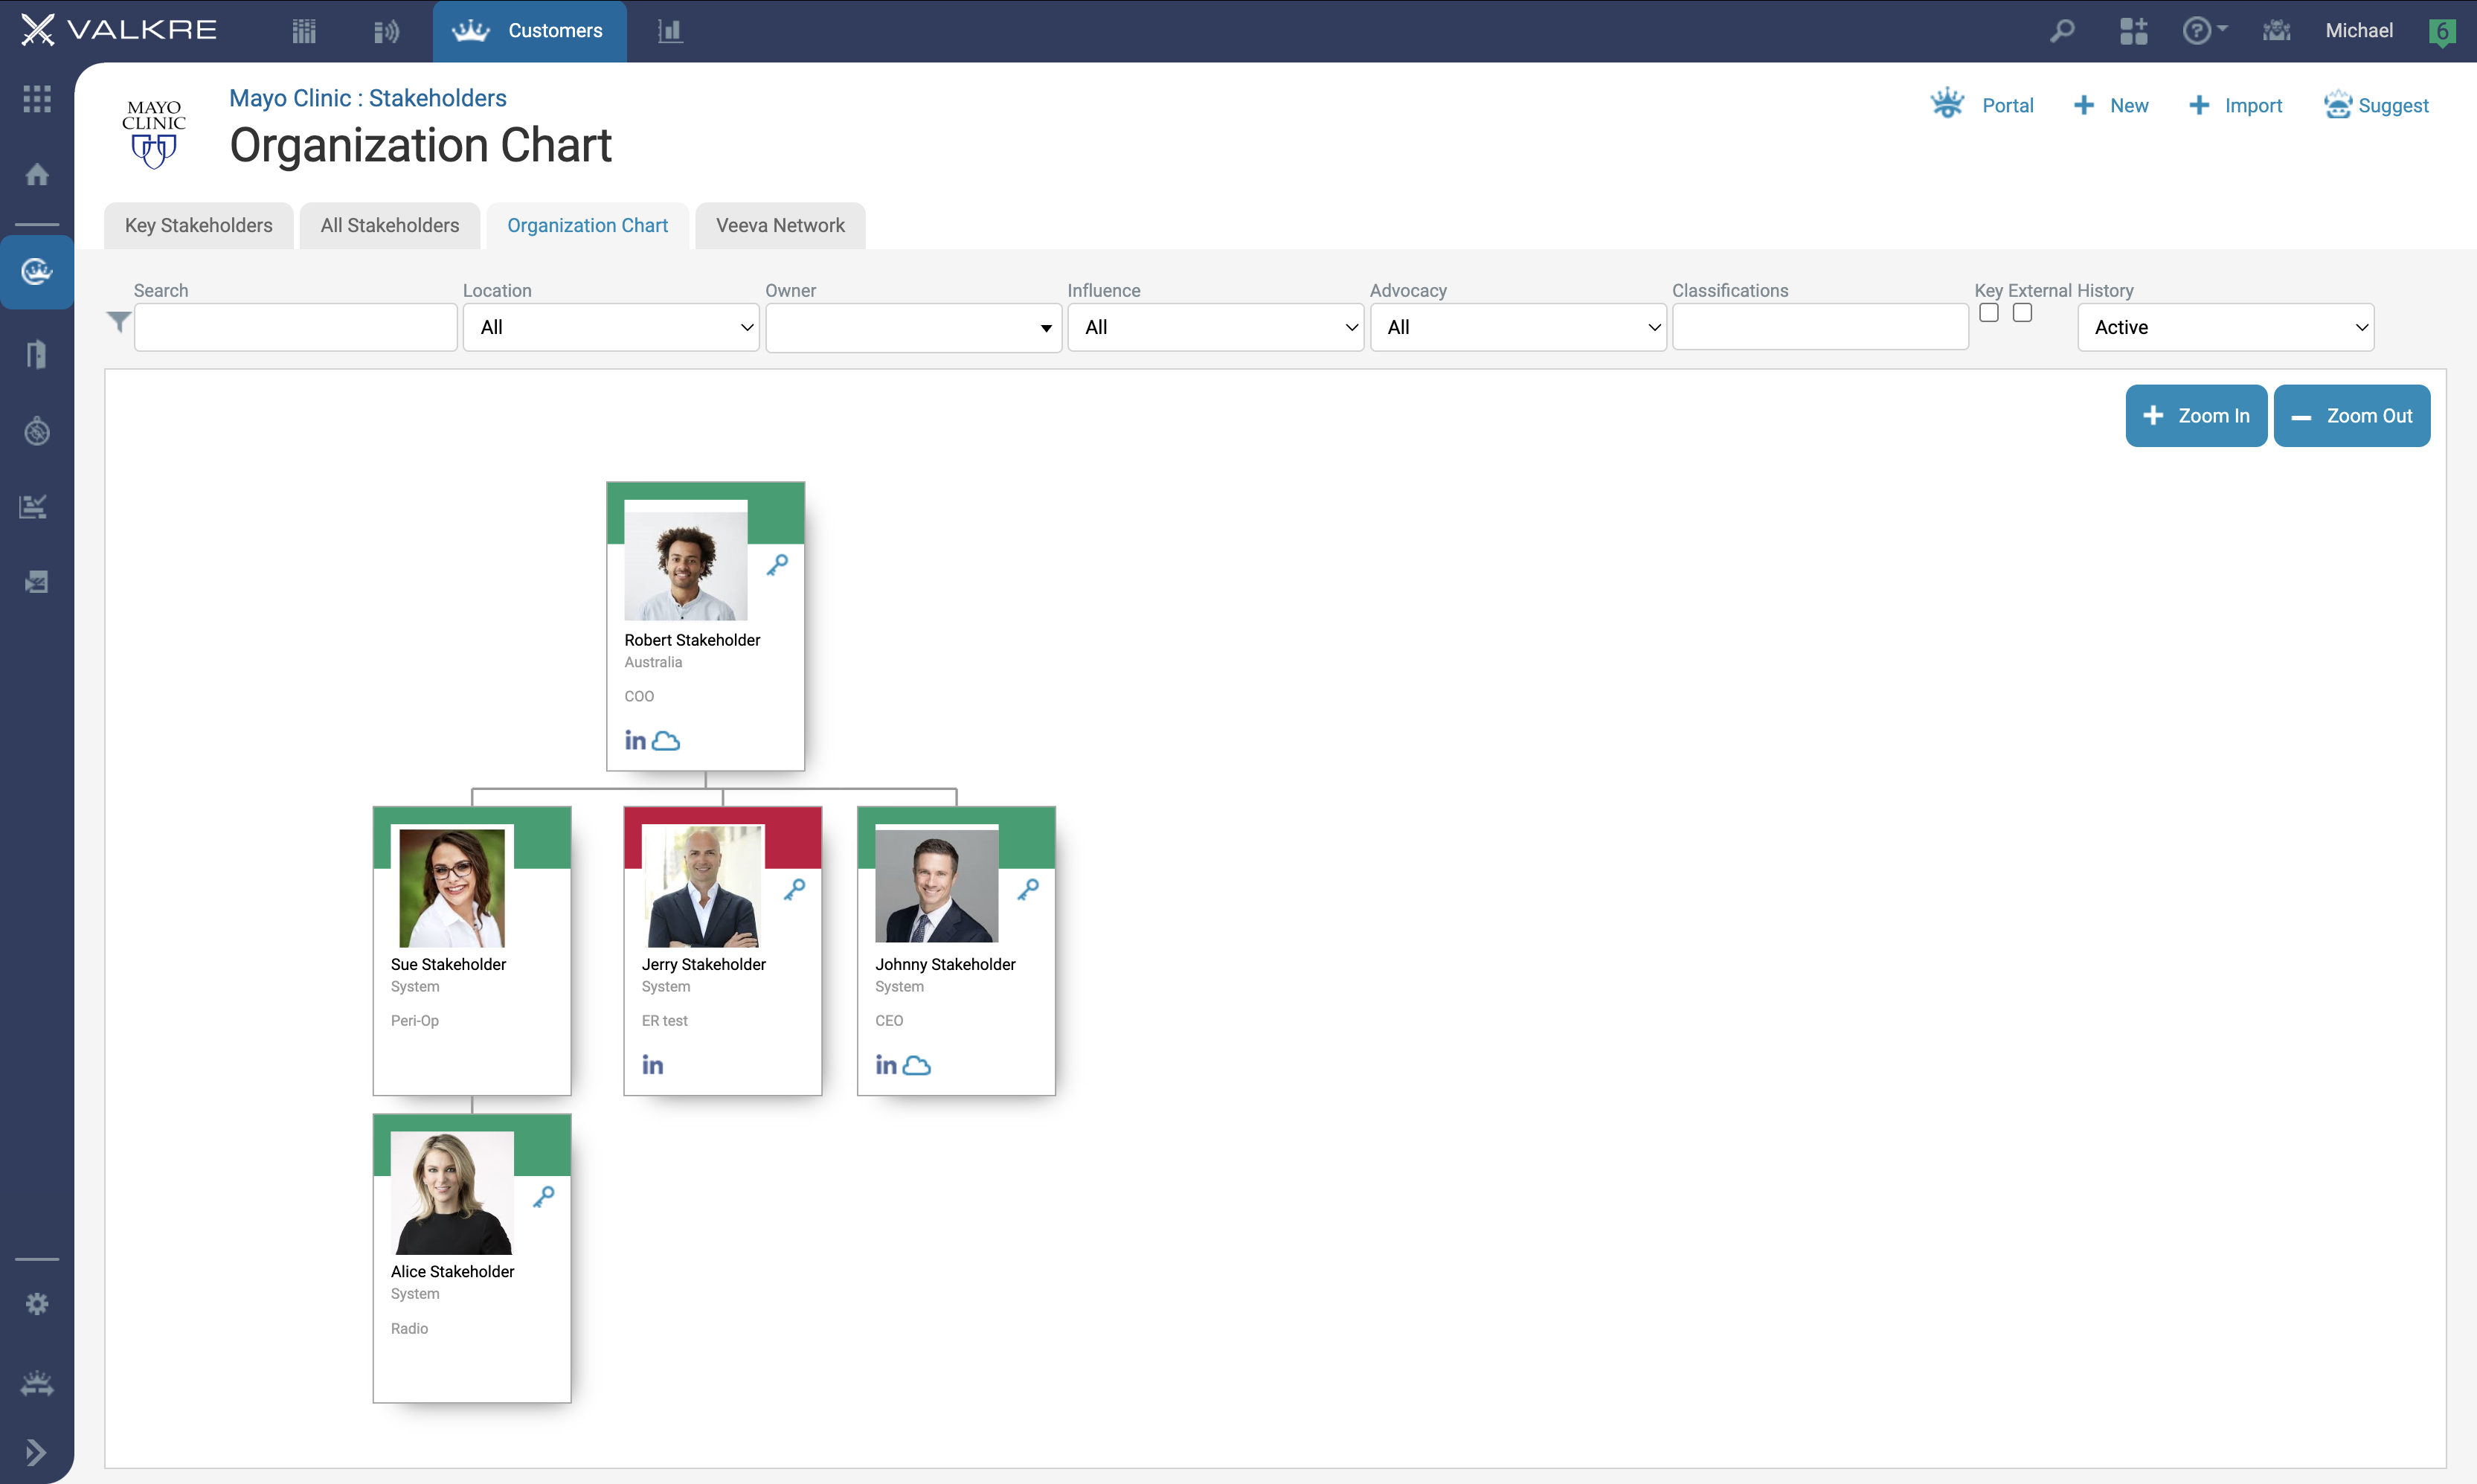Click the Valkre logo in top bar

119,30
